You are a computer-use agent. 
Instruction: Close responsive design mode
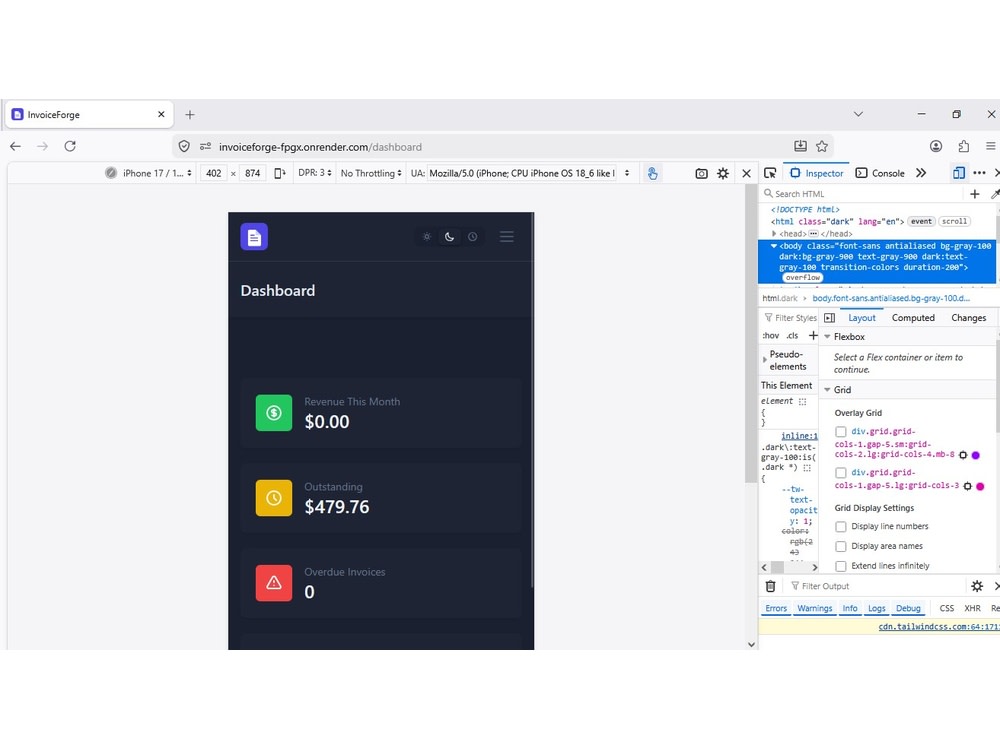click(746, 173)
